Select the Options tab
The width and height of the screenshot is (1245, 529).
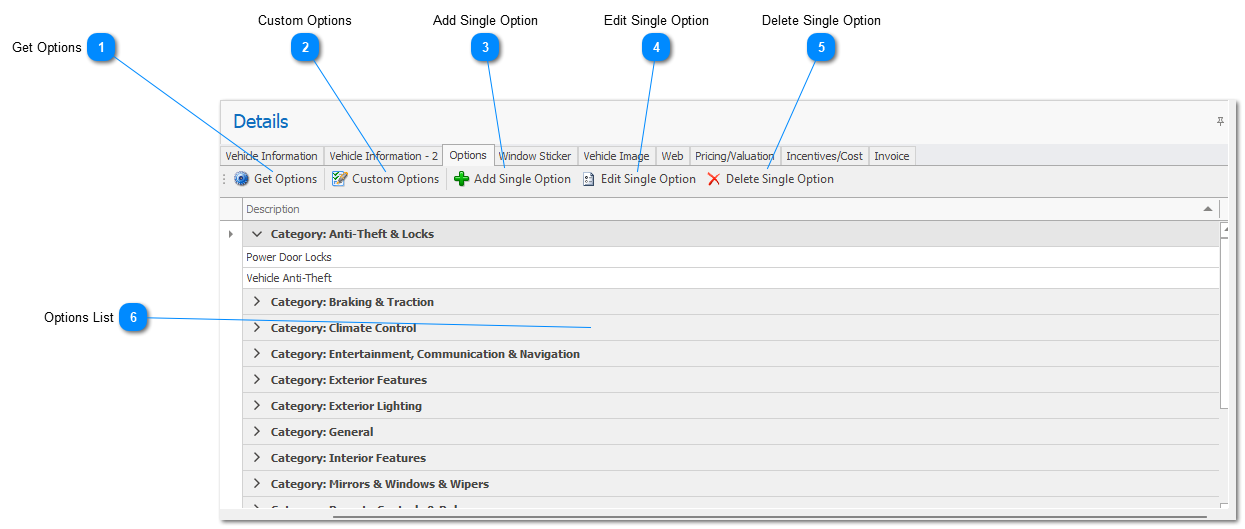coord(468,155)
